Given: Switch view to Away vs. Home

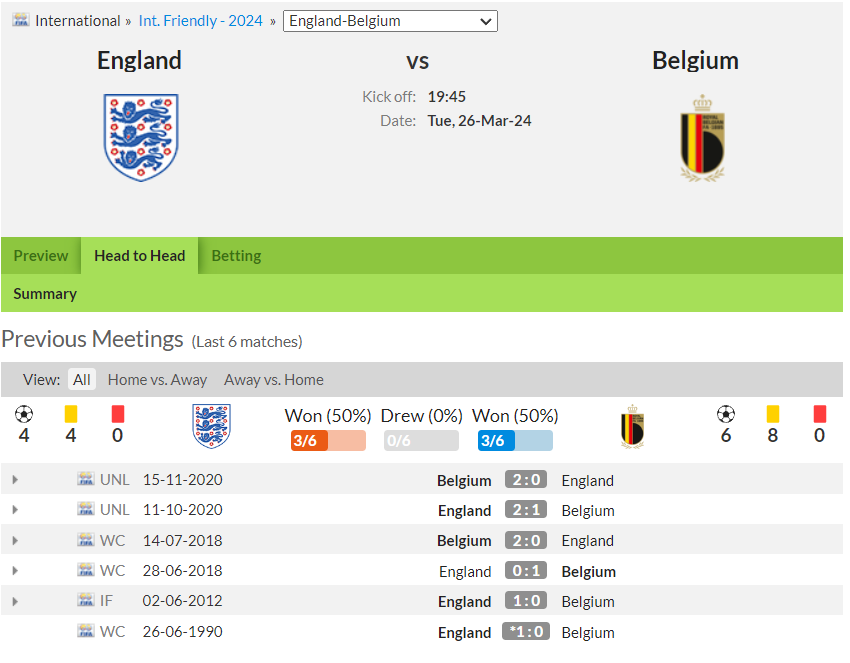Looking at the screenshot, I should click(x=274, y=379).
